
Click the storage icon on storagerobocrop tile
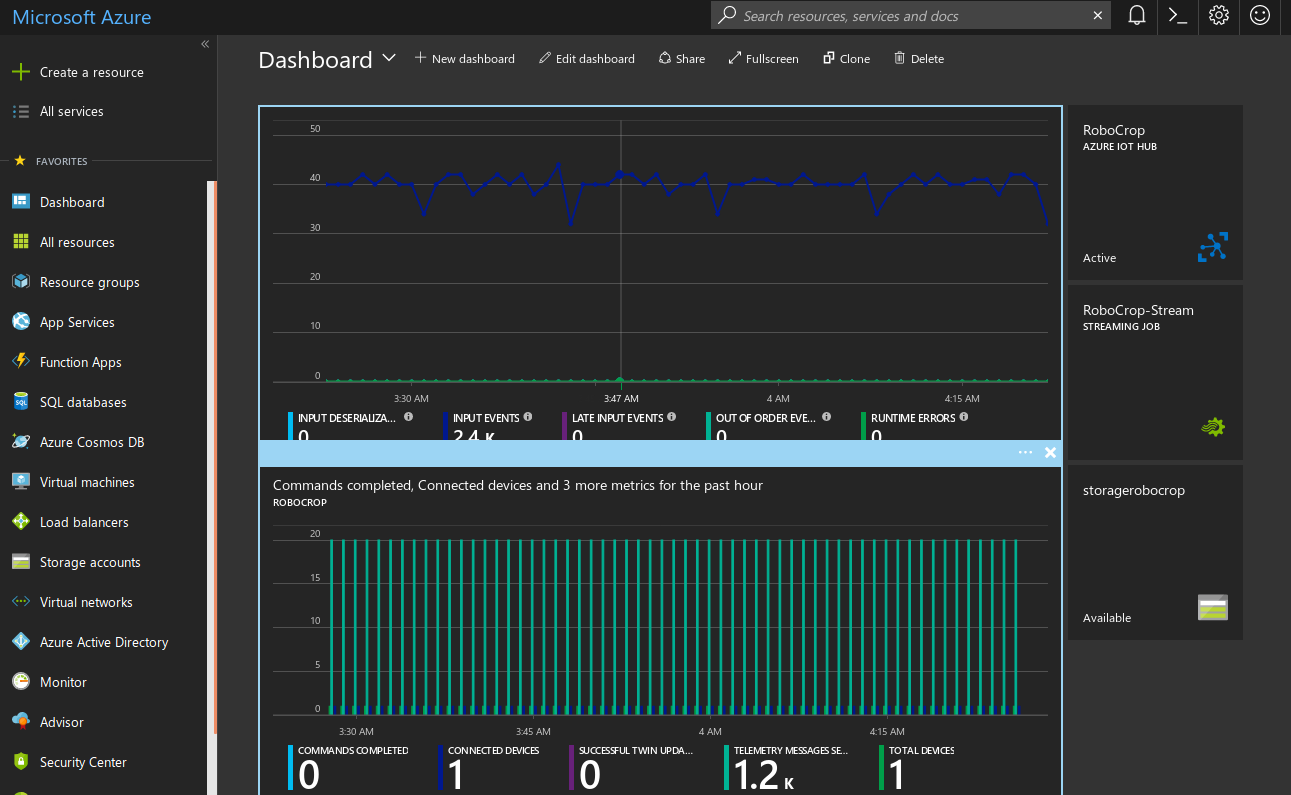1212,607
